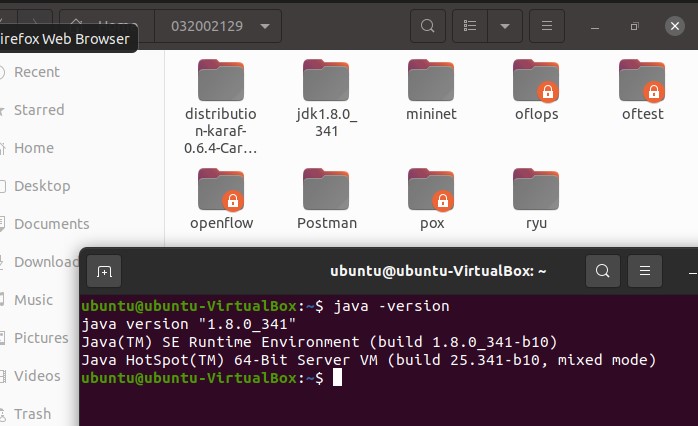Screen dimensions: 698x426
Task: Click the file manager search icon
Action: tap(427, 26)
